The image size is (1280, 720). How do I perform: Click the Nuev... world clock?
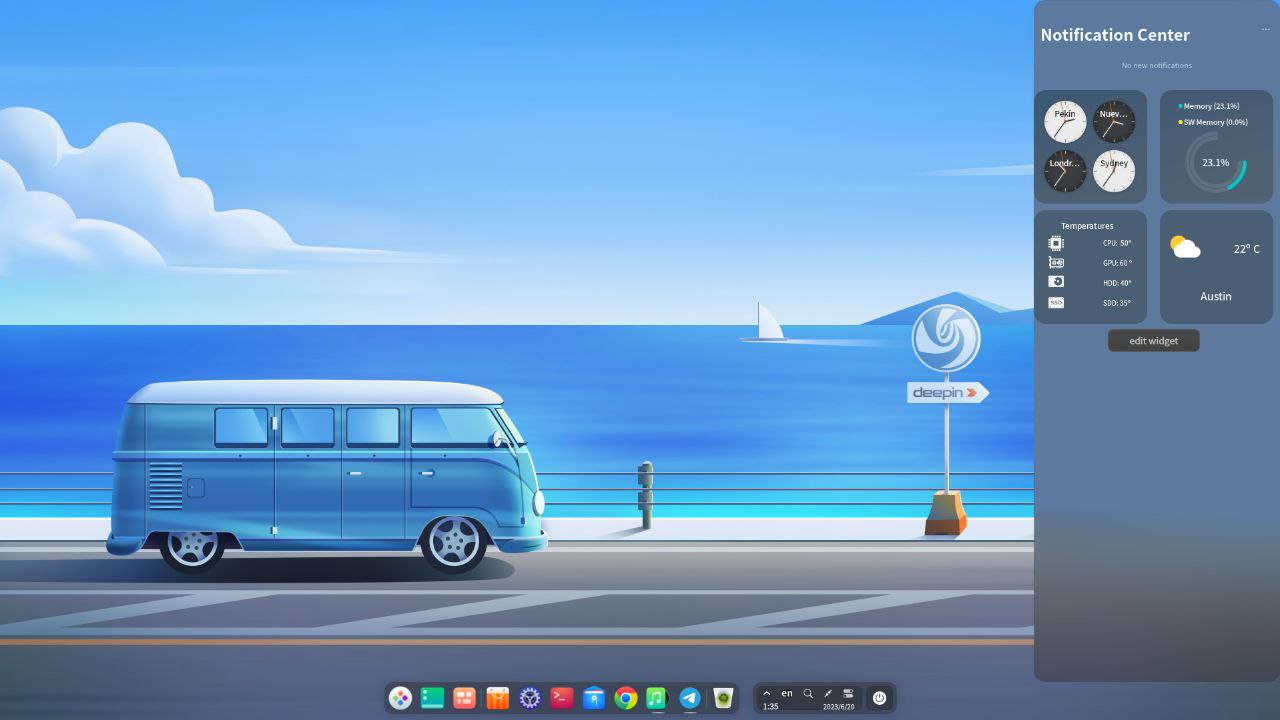[x=1114, y=121]
